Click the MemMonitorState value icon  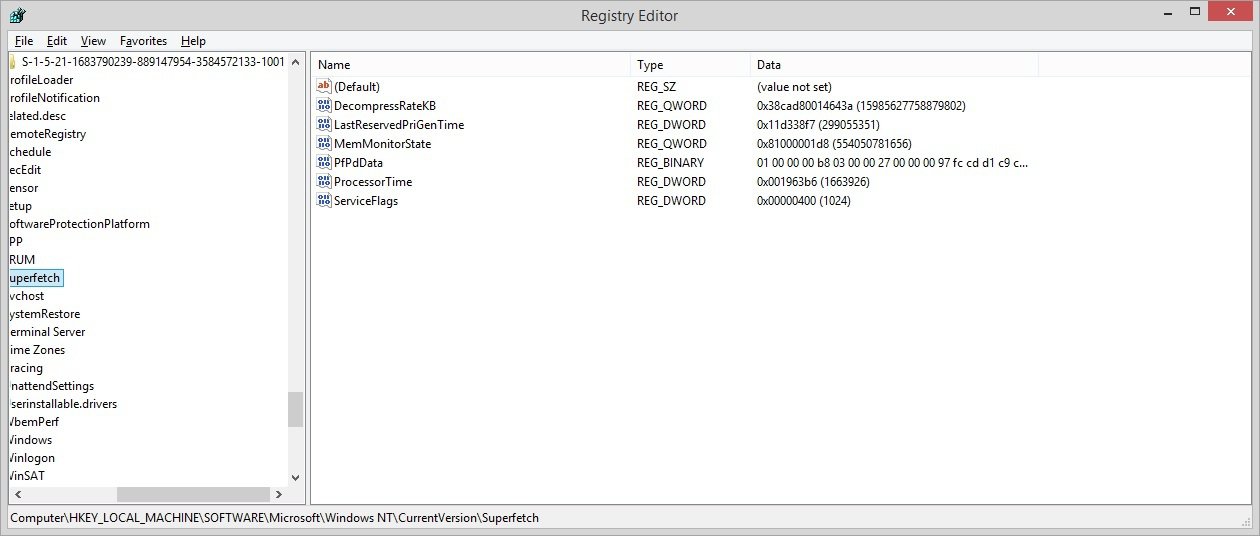click(323, 144)
